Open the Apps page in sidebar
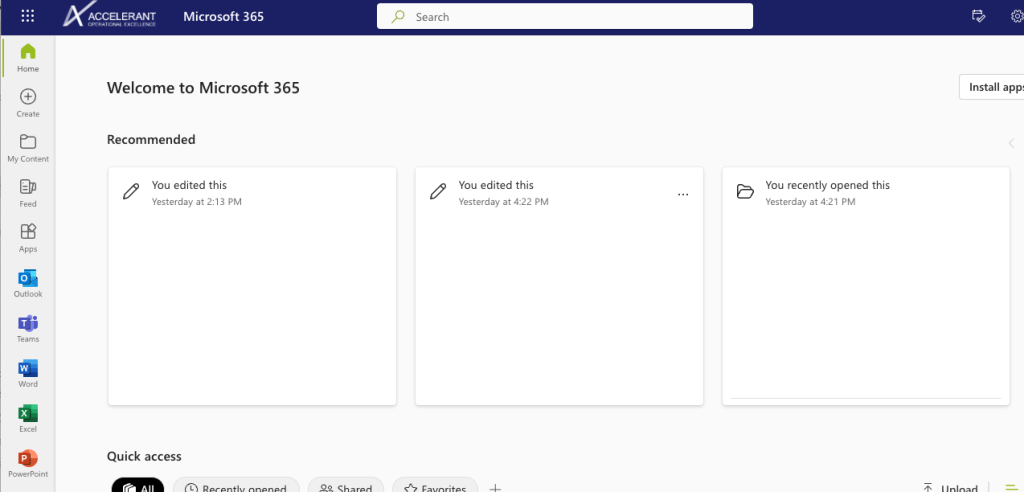The height and width of the screenshot is (492, 1024). [x=28, y=237]
